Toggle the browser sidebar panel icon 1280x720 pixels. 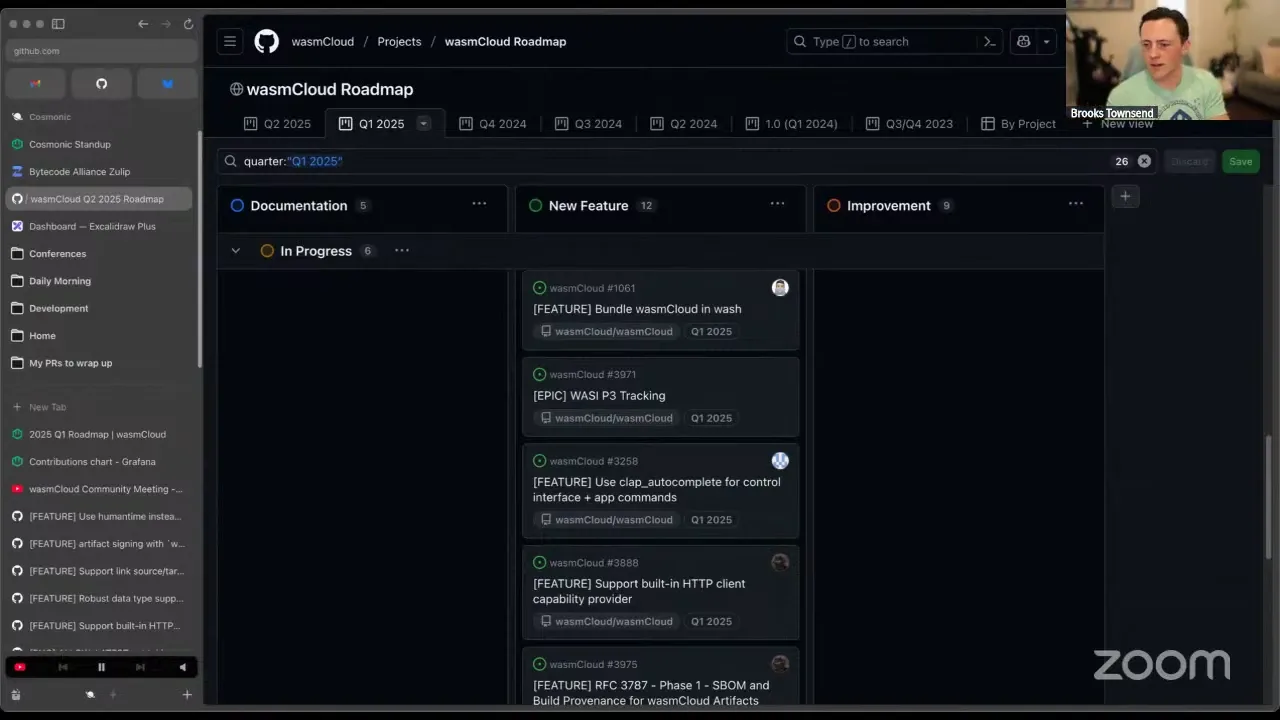pyautogui.click(x=58, y=24)
